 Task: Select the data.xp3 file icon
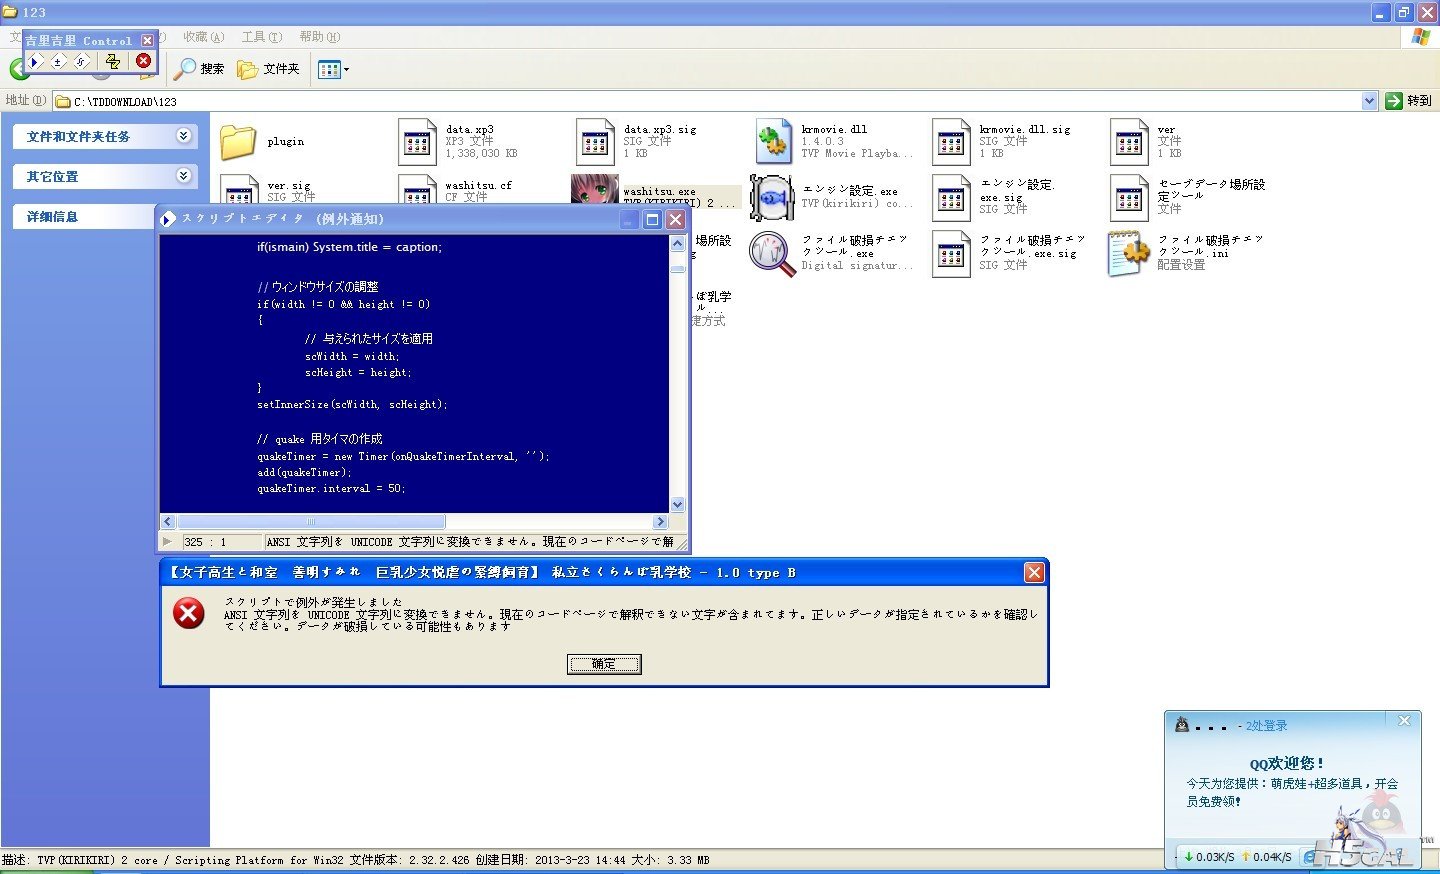click(417, 142)
